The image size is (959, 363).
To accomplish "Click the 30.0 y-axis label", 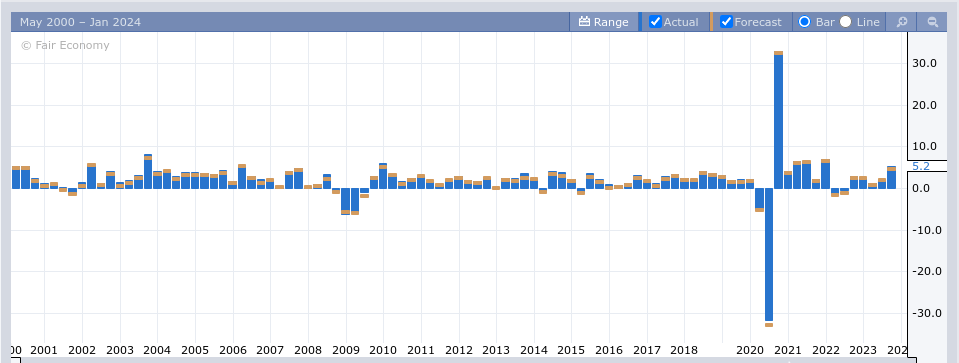I will point(925,64).
